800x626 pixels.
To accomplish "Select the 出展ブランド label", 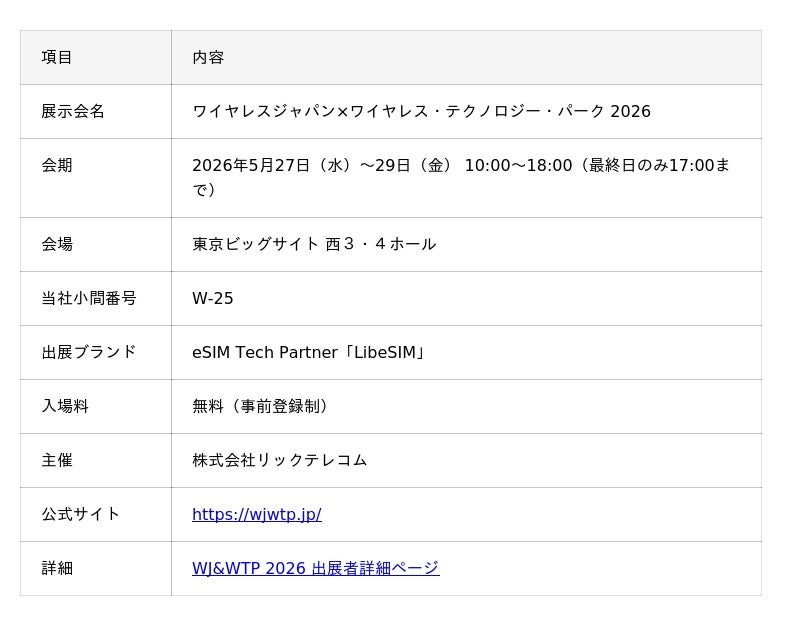I will click(x=89, y=352).
